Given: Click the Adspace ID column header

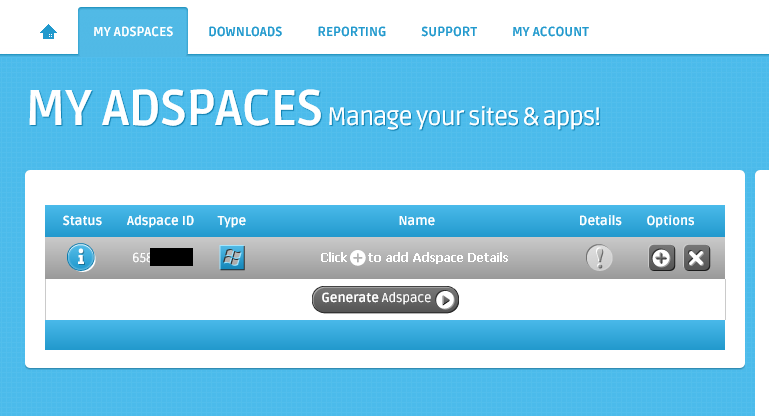Looking at the screenshot, I should point(160,221).
